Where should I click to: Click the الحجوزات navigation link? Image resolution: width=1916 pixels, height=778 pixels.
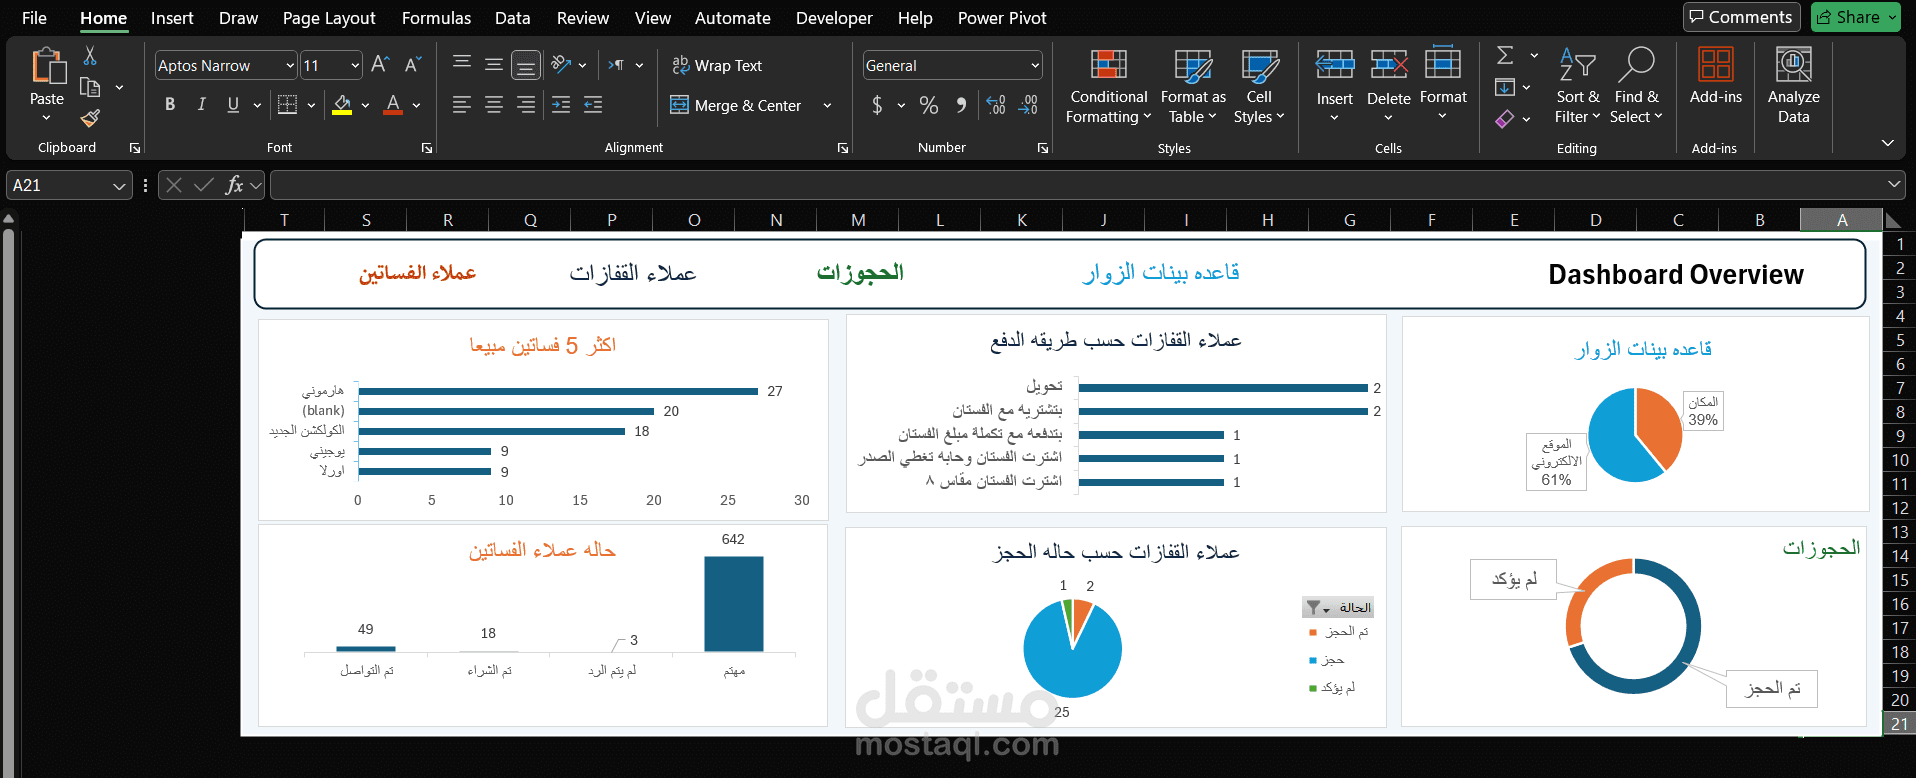click(x=860, y=273)
